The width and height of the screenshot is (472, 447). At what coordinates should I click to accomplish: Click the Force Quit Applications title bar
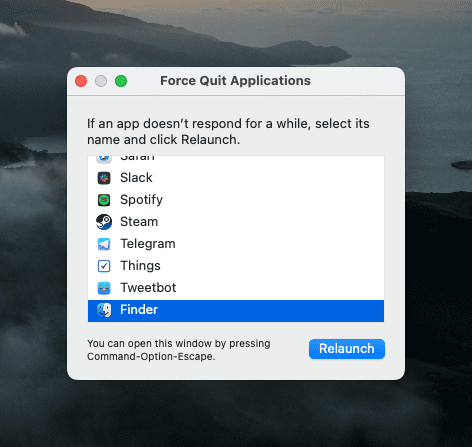click(x=236, y=81)
